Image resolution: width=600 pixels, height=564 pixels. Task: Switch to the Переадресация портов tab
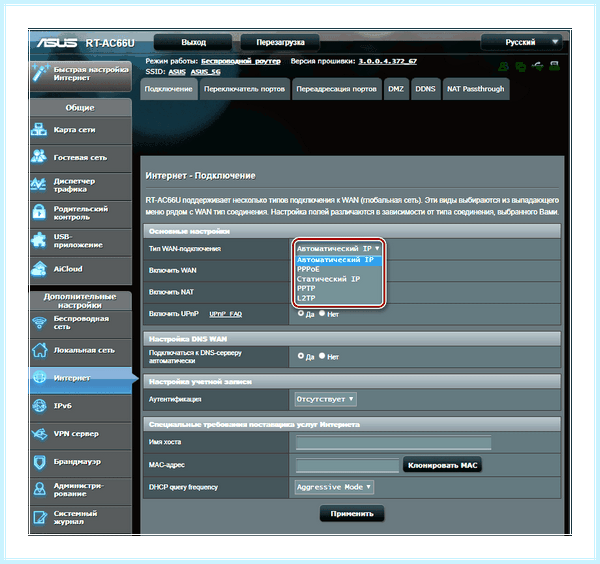pos(337,89)
